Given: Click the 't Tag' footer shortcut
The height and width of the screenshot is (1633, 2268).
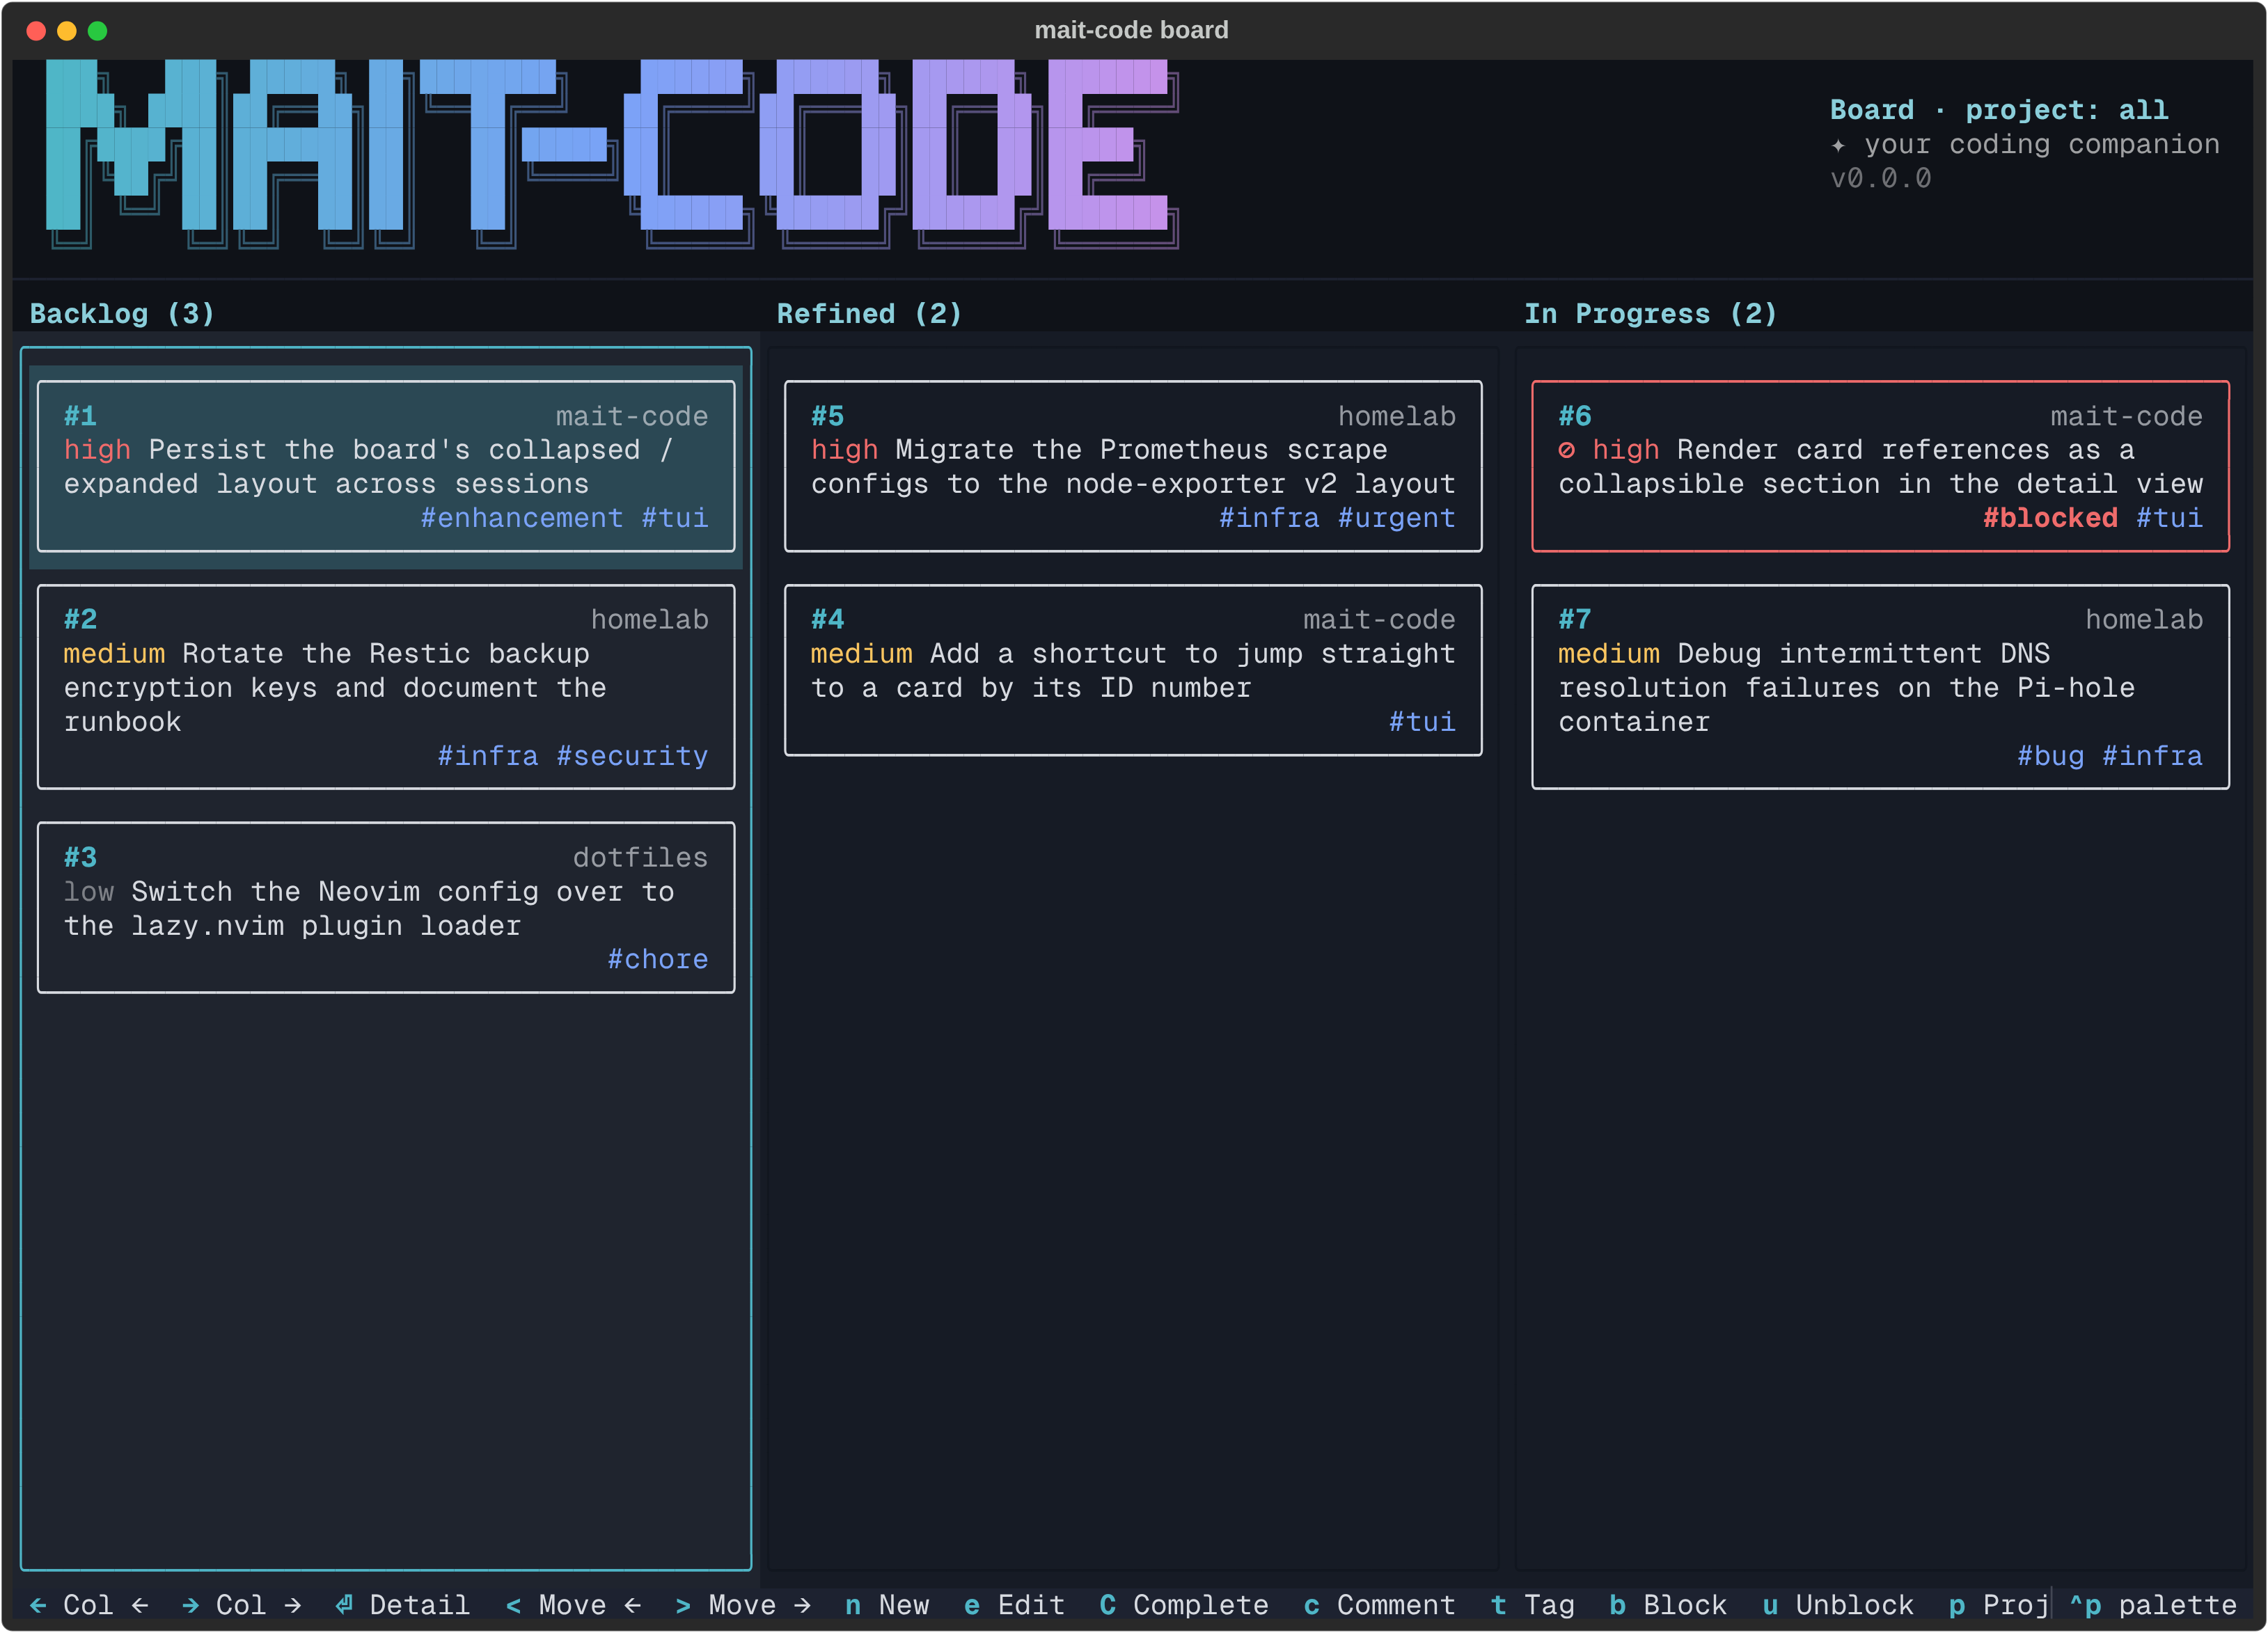Looking at the screenshot, I should click(x=1532, y=1604).
